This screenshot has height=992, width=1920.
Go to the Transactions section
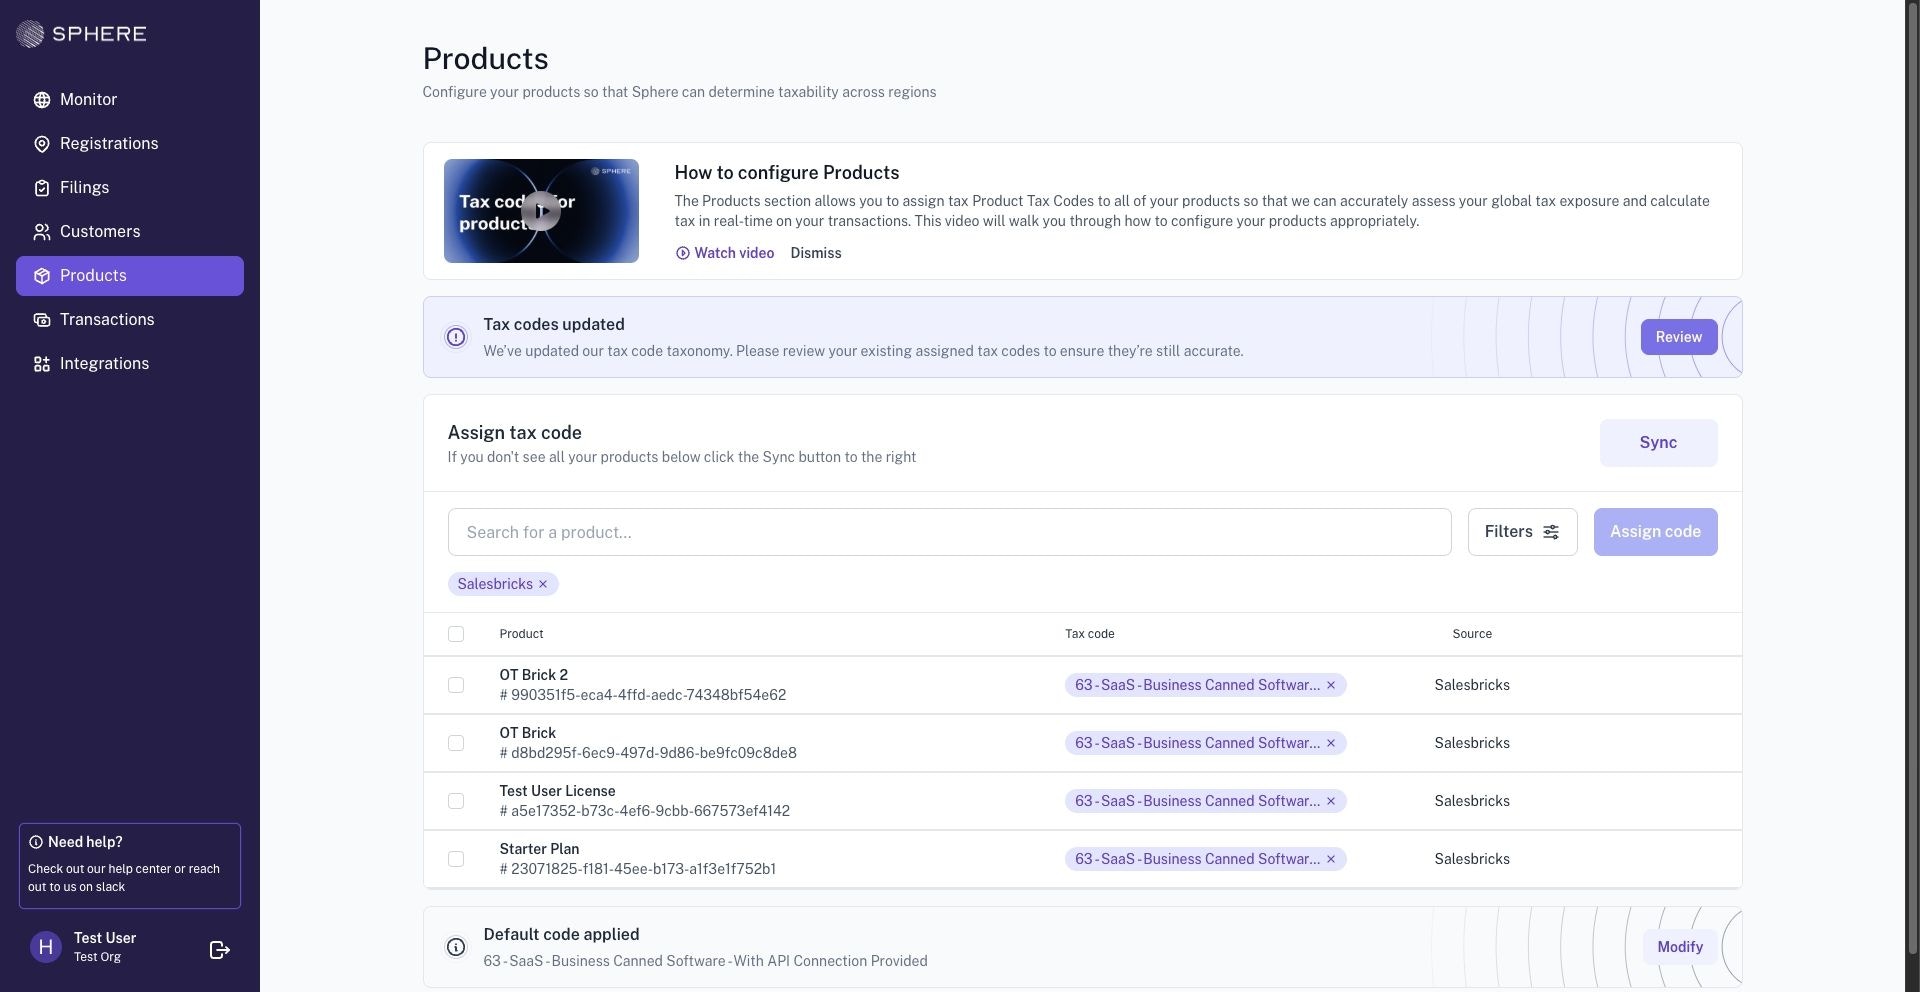[107, 320]
